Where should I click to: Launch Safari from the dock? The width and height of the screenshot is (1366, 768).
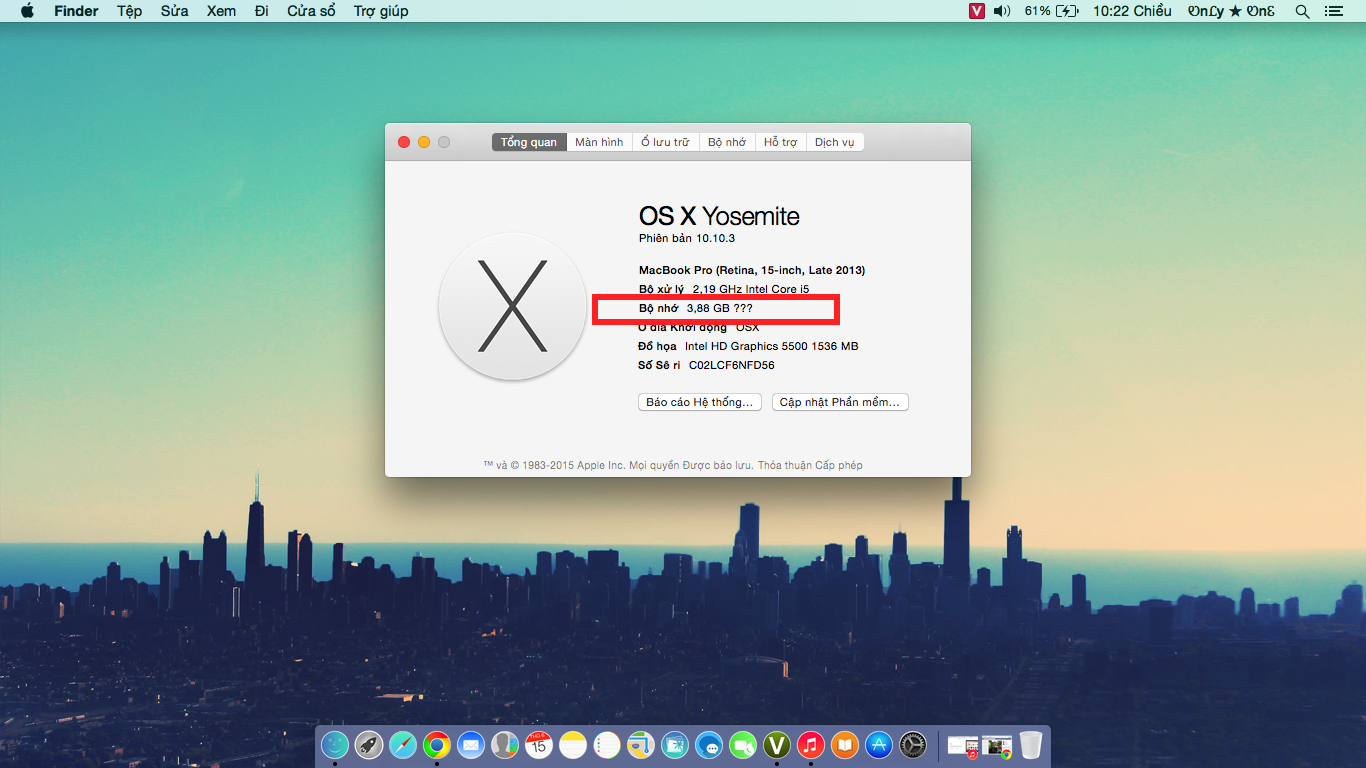click(402, 745)
